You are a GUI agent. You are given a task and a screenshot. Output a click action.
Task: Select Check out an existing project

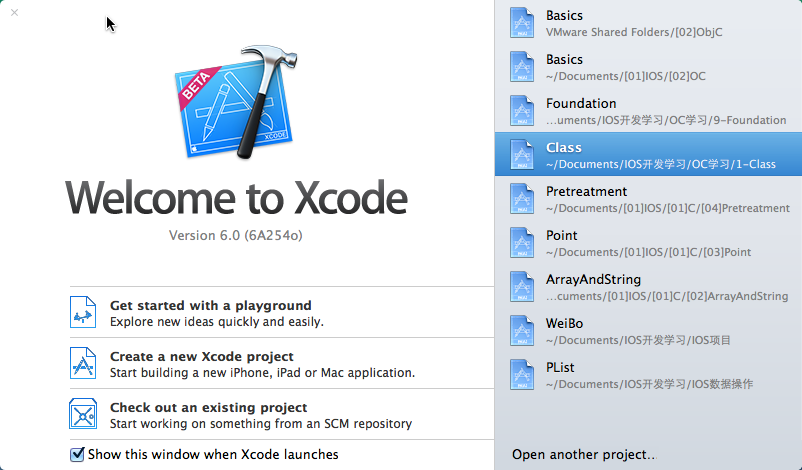tap(281, 415)
